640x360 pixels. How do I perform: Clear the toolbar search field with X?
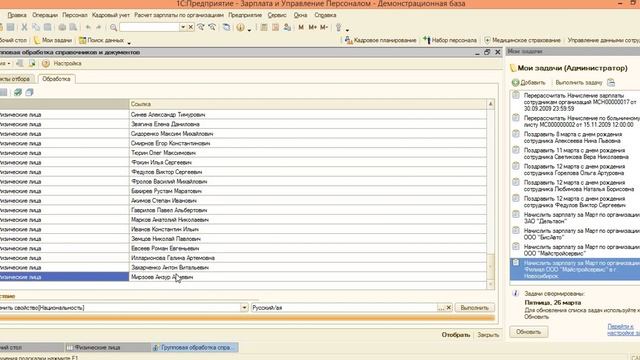tap(191, 27)
